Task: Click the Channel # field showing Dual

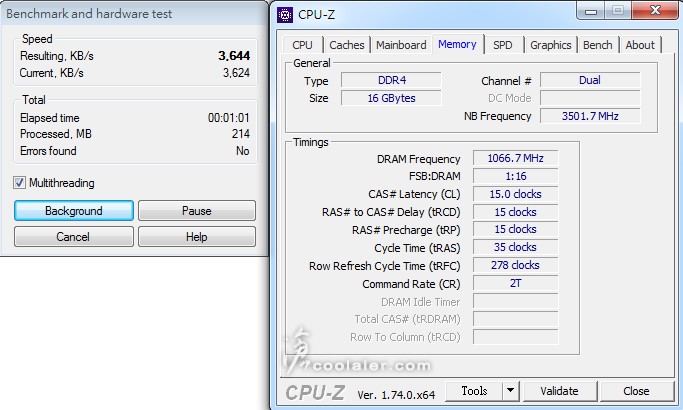Action: coord(590,80)
